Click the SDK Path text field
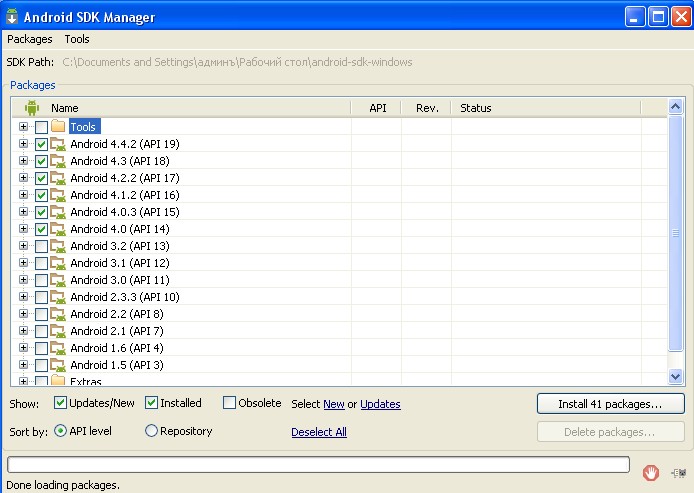The image size is (694, 493). pyautogui.click(x=237, y=62)
